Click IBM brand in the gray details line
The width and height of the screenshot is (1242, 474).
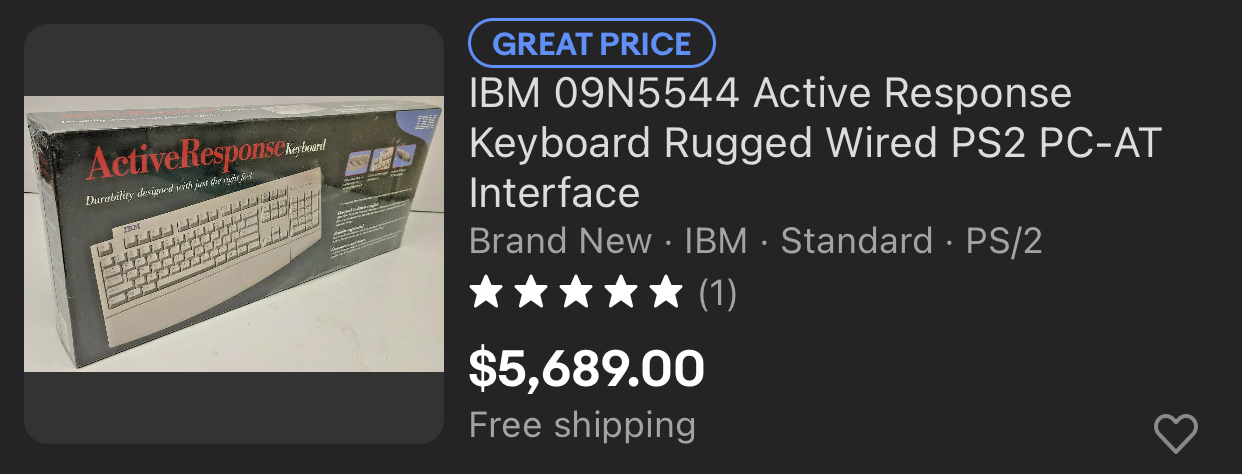coord(716,241)
